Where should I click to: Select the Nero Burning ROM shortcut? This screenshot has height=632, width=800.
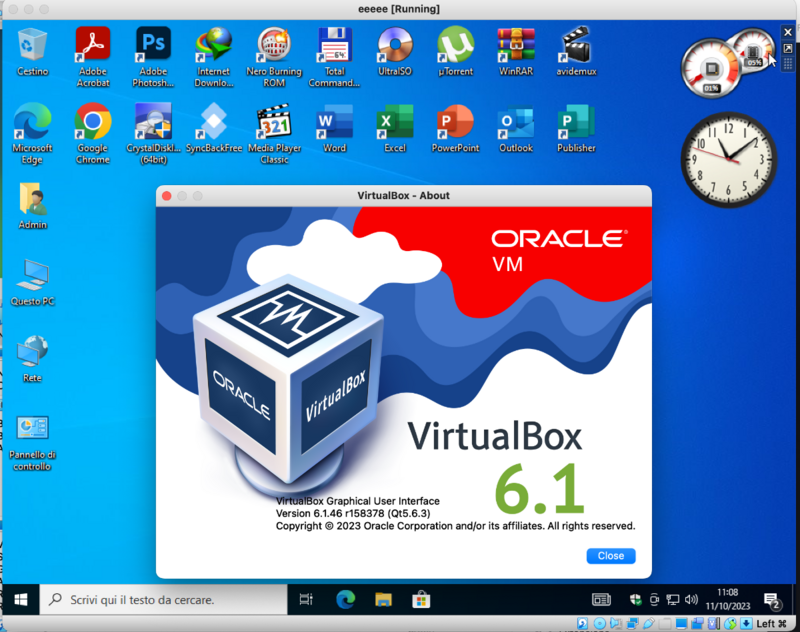(274, 57)
